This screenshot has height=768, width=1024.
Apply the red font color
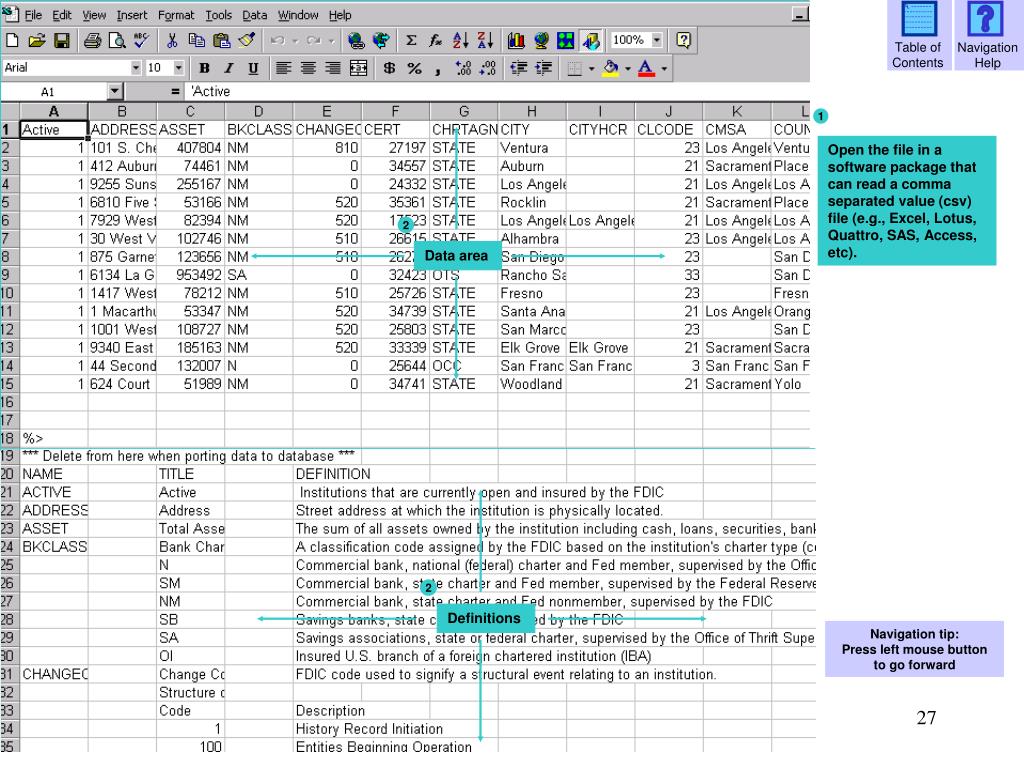(646, 68)
